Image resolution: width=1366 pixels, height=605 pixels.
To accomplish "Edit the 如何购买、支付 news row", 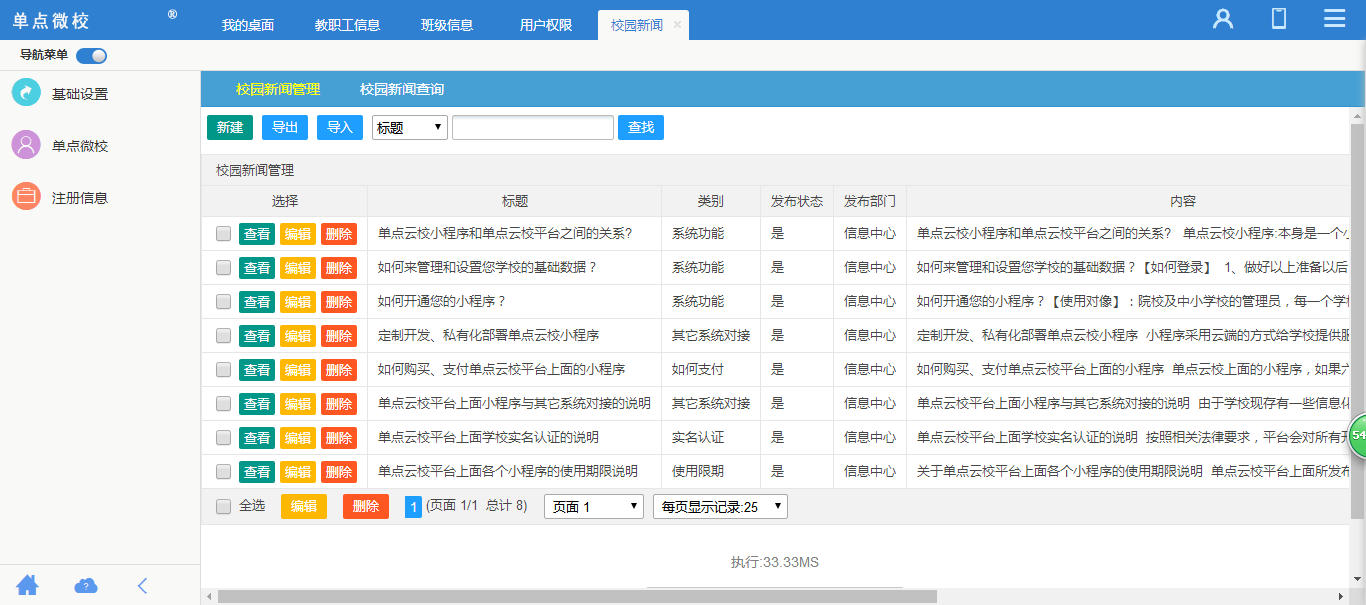I will click(x=298, y=370).
